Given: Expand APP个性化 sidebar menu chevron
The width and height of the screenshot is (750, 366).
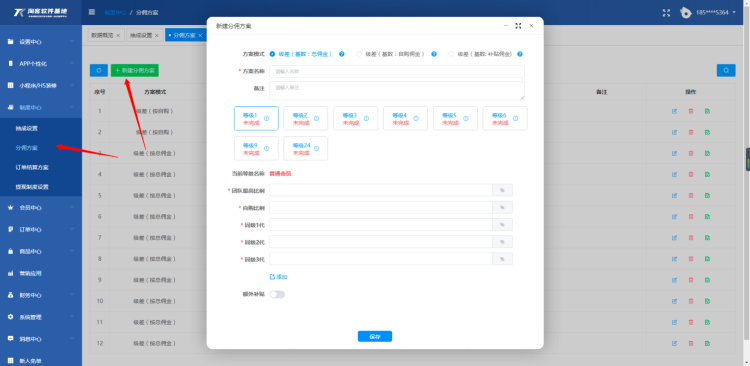Looking at the screenshot, I should [72, 63].
